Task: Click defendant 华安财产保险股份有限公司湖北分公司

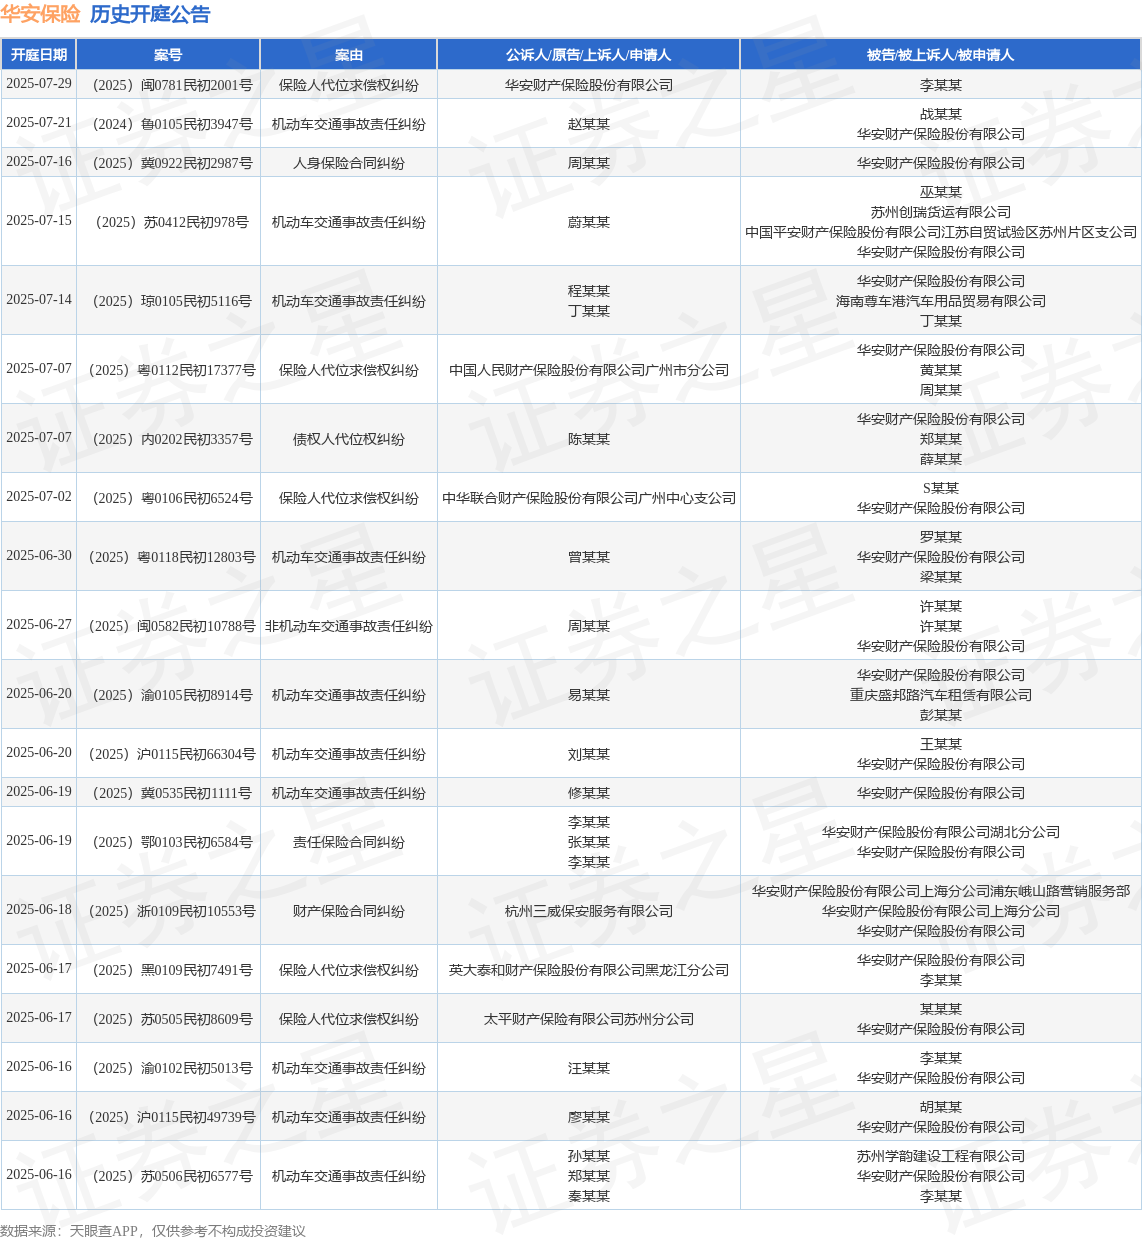Action: tap(941, 832)
